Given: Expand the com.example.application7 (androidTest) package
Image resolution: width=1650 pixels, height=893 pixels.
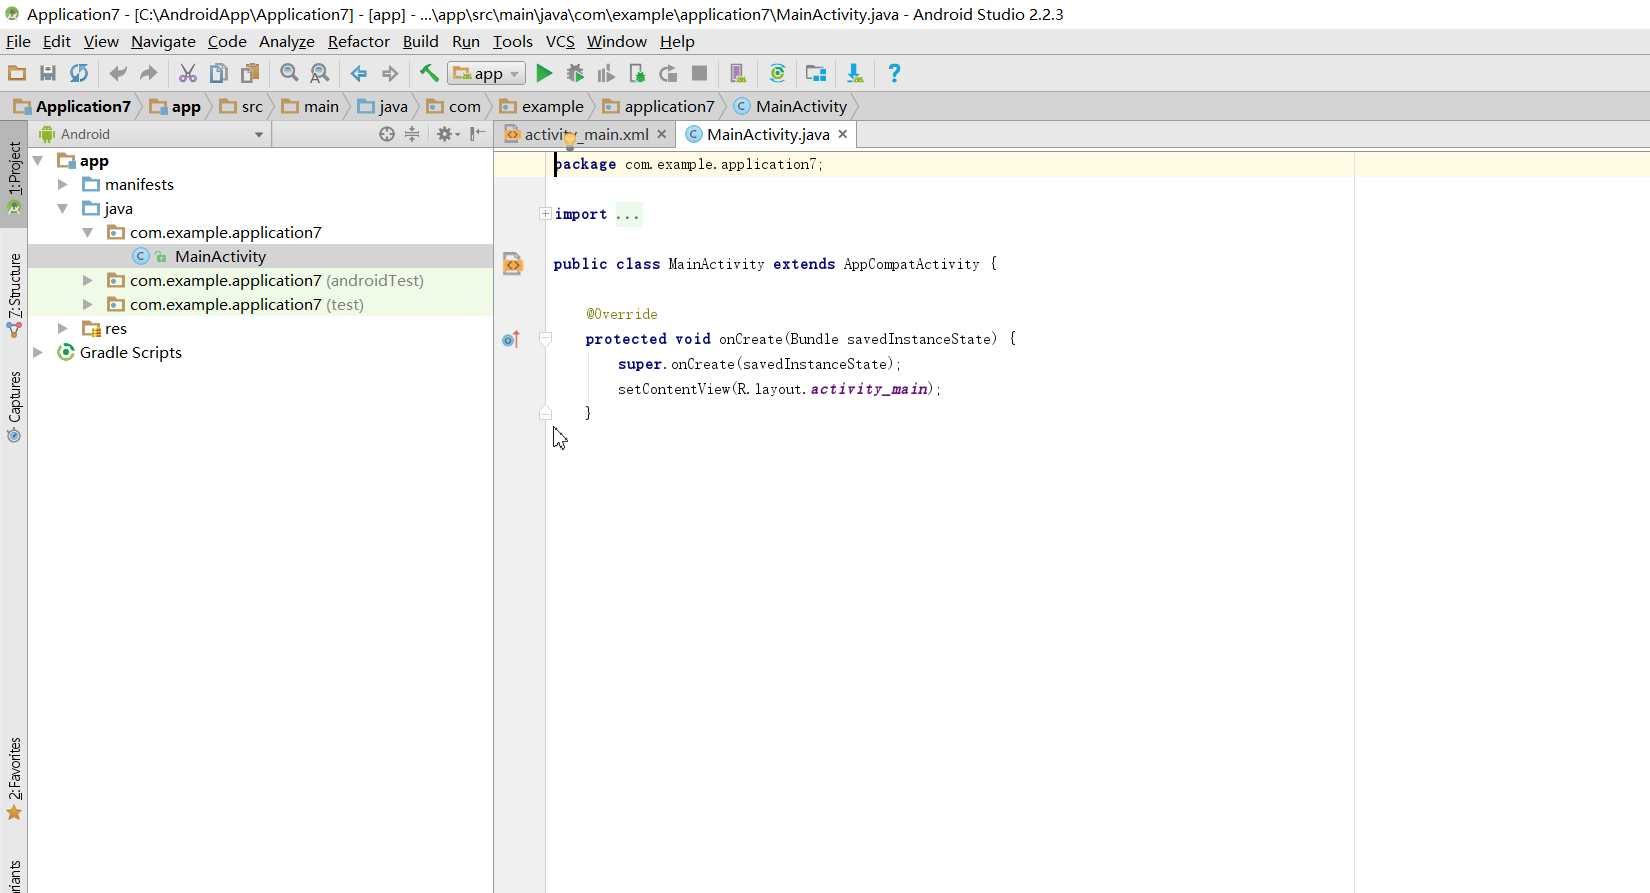Looking at the screenshot, I should (87, 280).
